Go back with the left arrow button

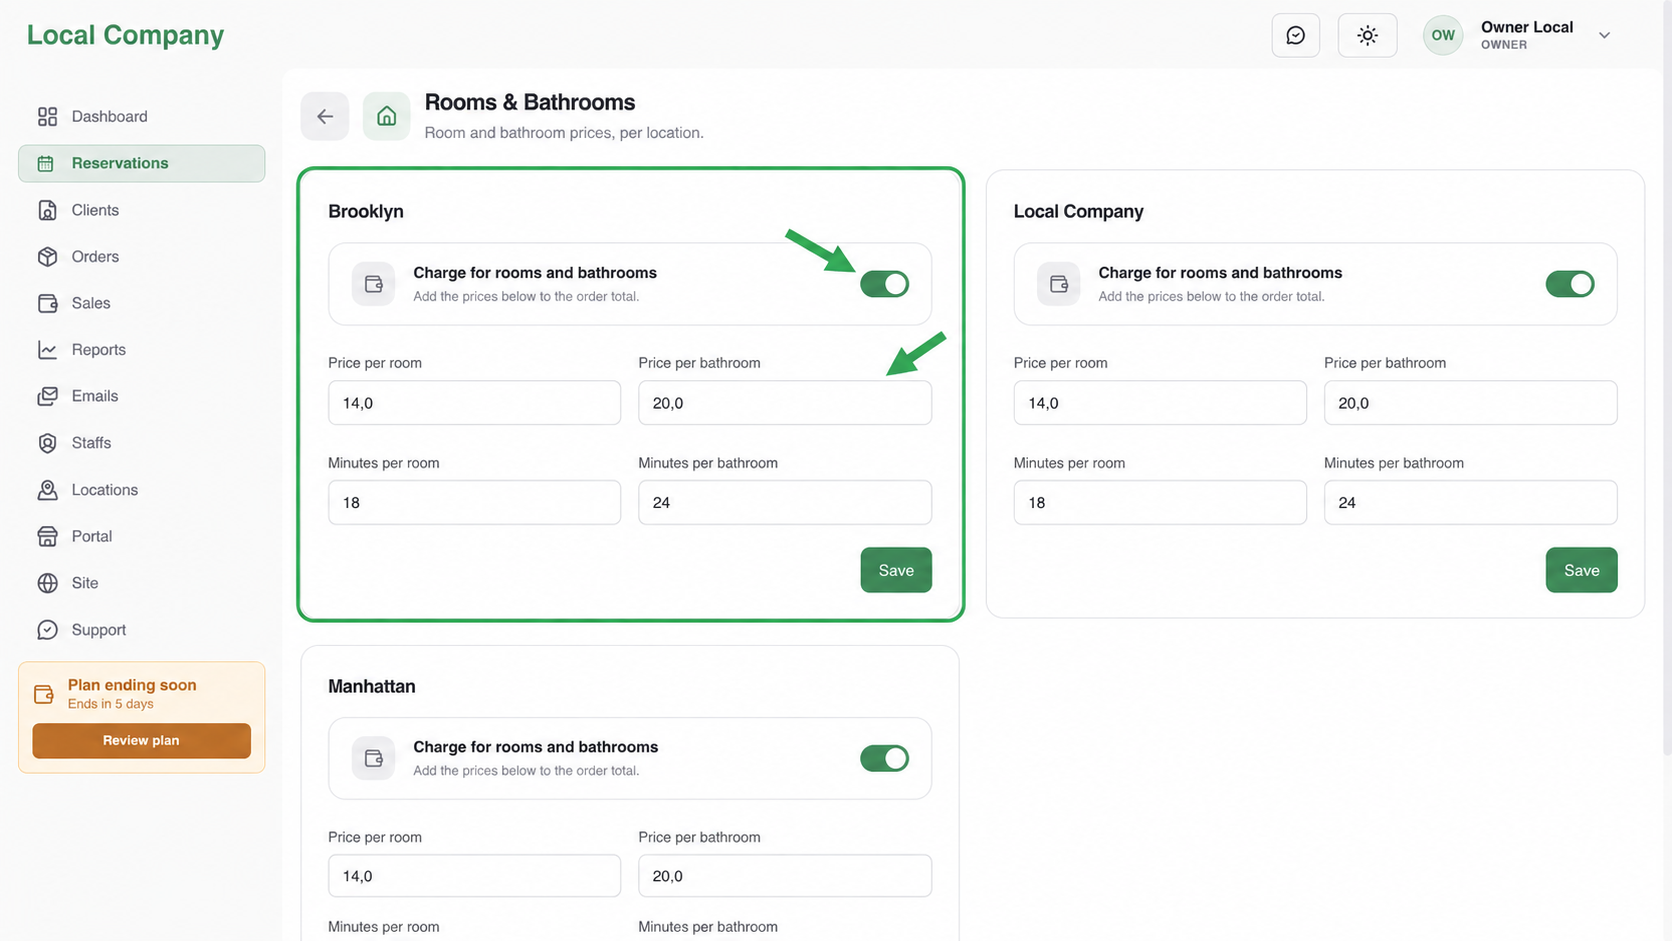click(325, 116)
